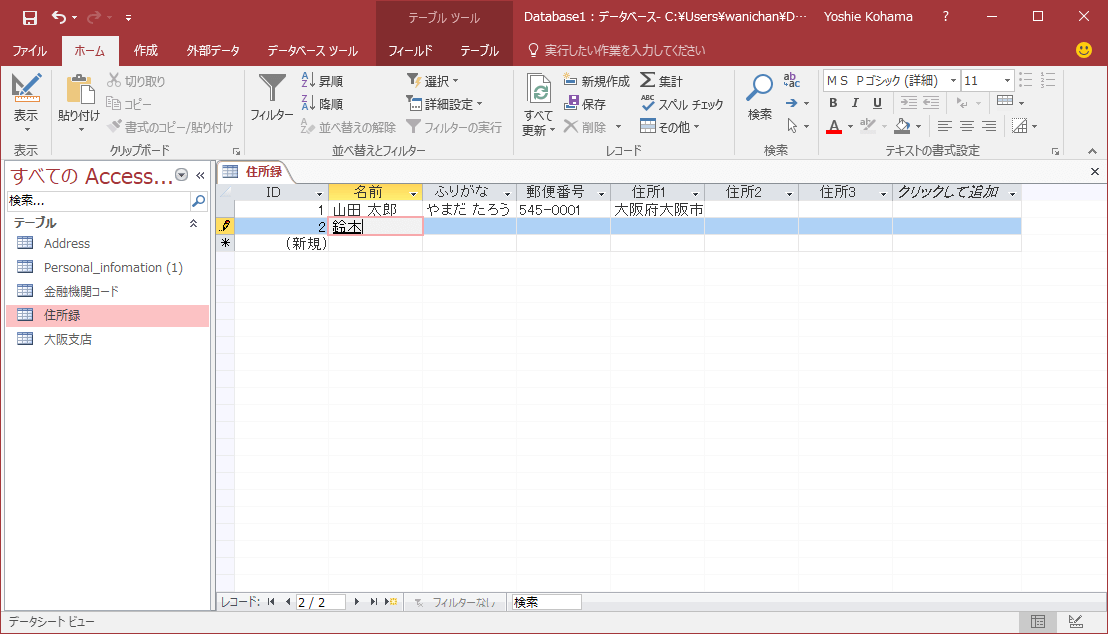Image resolution: width=1108 pixels, height=634 pixels.
Task: Toggle Bold formatting
Action: pos(833,103)
